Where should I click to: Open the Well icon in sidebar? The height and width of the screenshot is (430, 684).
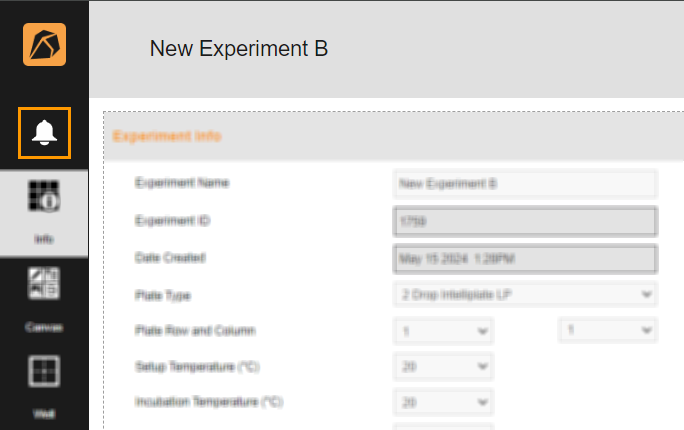(44, 371)
